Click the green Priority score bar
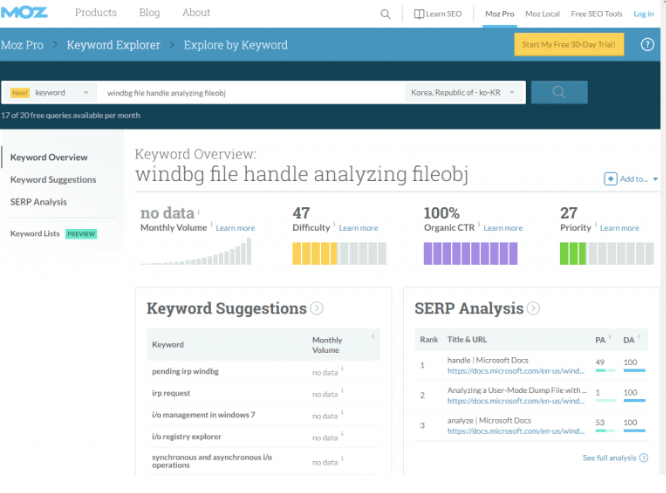The width and height of the screenshot is (666, 493). point(607,254)
